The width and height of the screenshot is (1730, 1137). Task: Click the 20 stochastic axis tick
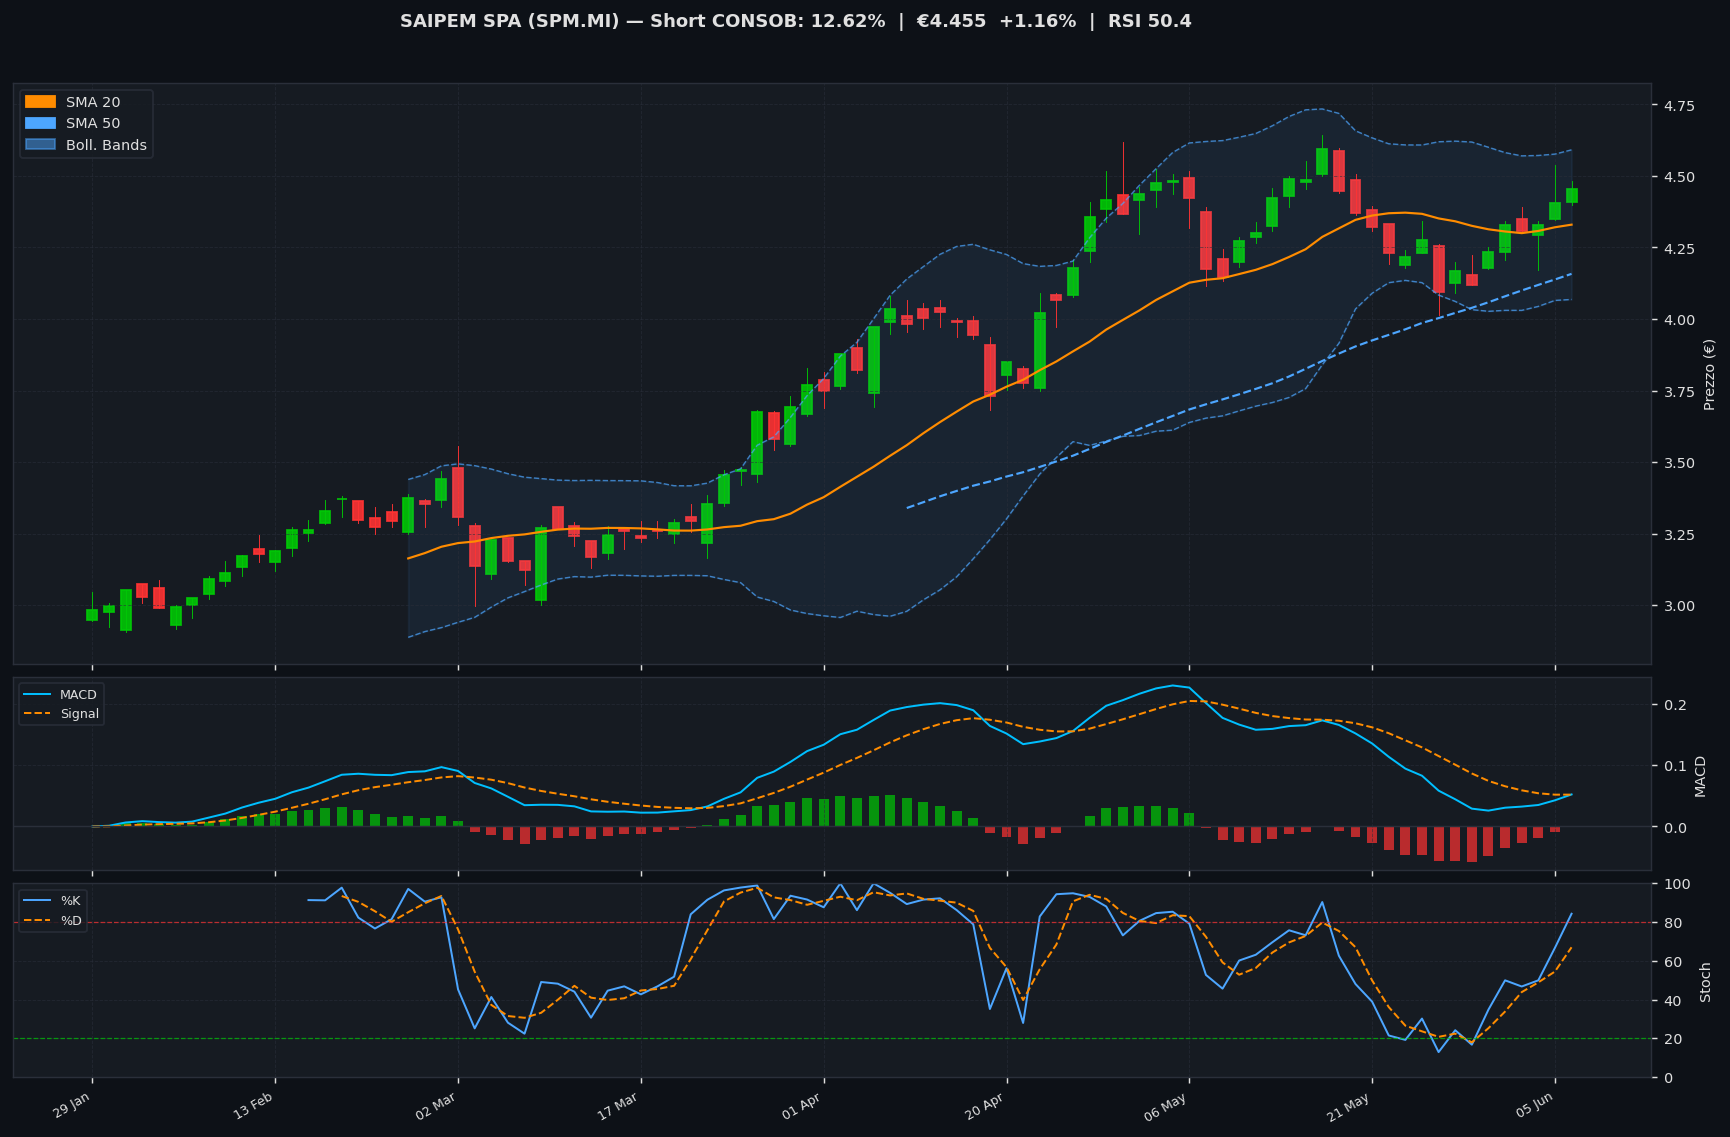tap(1671, 1039)
